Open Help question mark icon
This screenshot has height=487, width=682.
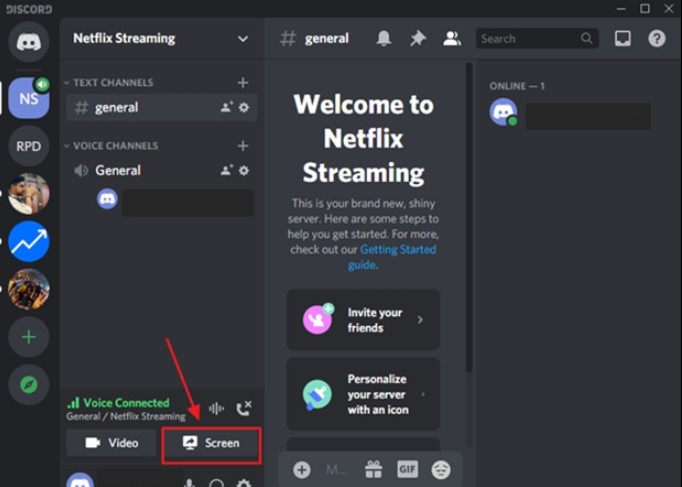[x=657, y=39]
